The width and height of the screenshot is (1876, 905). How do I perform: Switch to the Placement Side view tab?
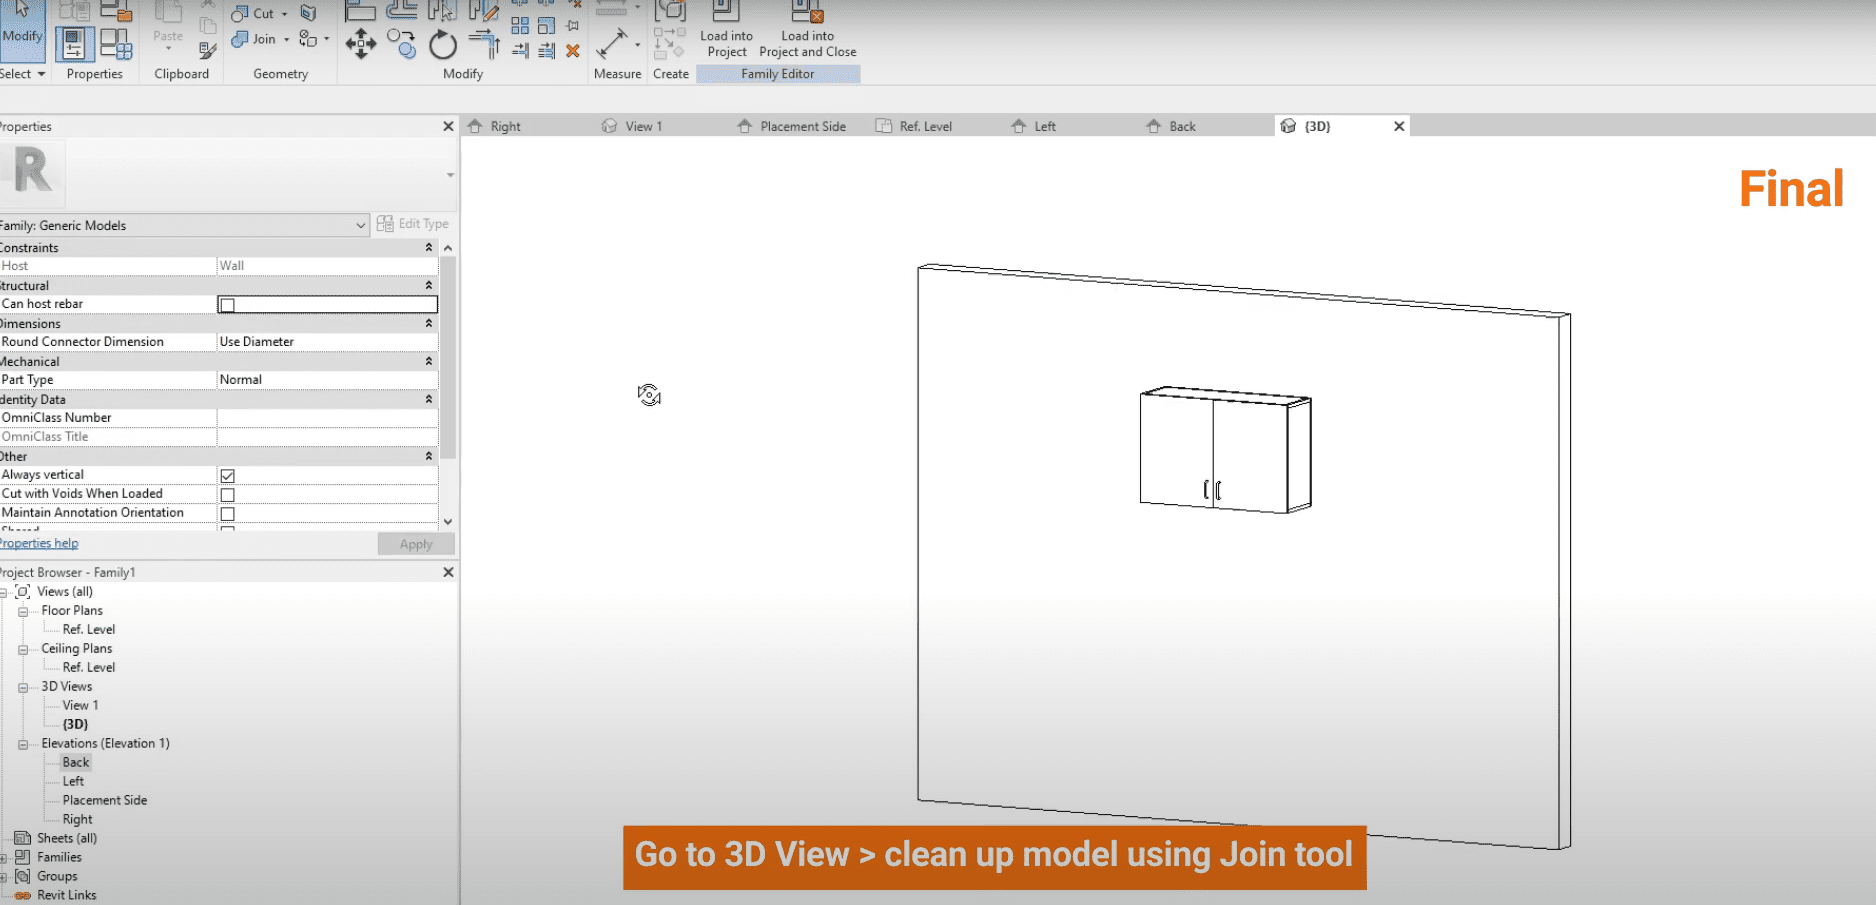802,127
